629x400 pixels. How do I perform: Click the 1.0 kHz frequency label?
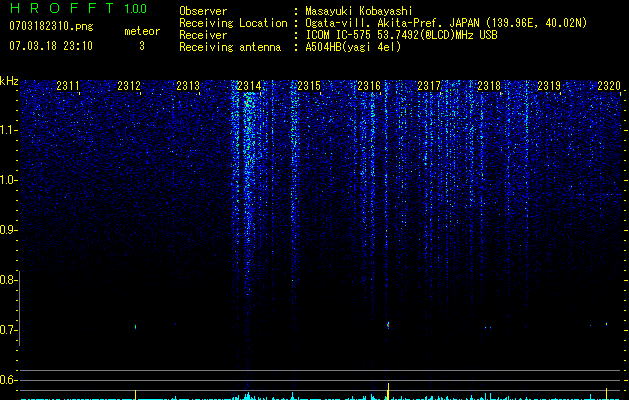click(9, 180)
